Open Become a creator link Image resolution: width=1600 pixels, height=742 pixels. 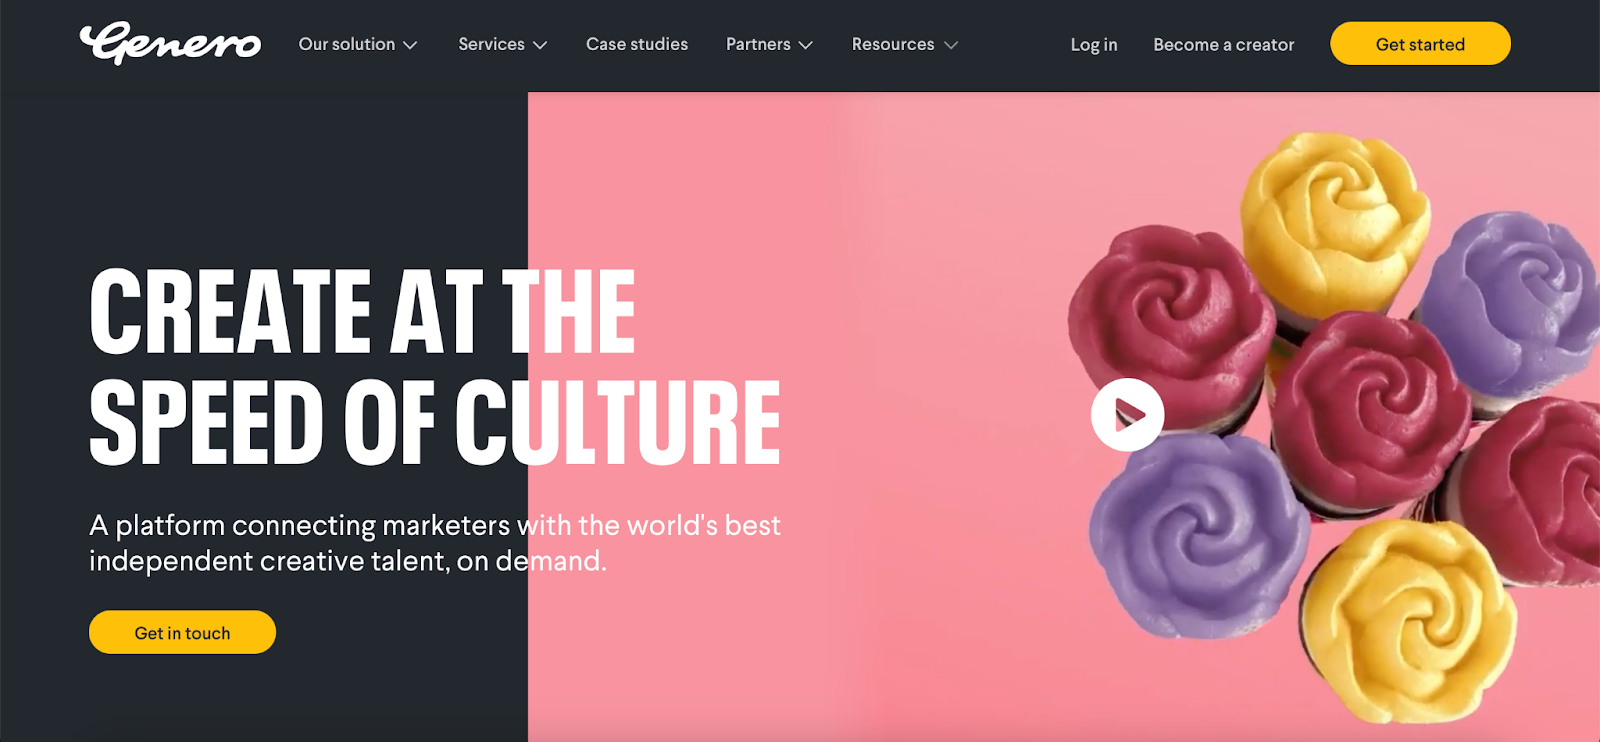(1224, 45)
